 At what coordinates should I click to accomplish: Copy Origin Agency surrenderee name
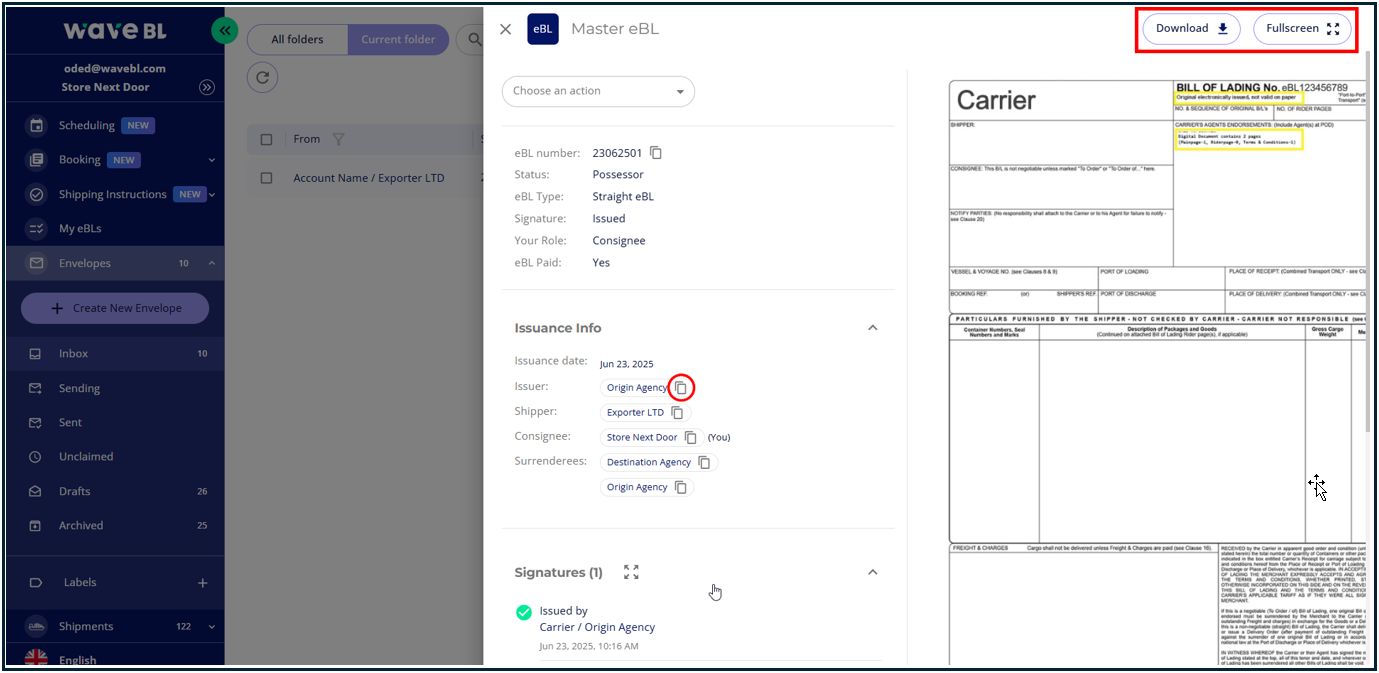coord(681,487)
